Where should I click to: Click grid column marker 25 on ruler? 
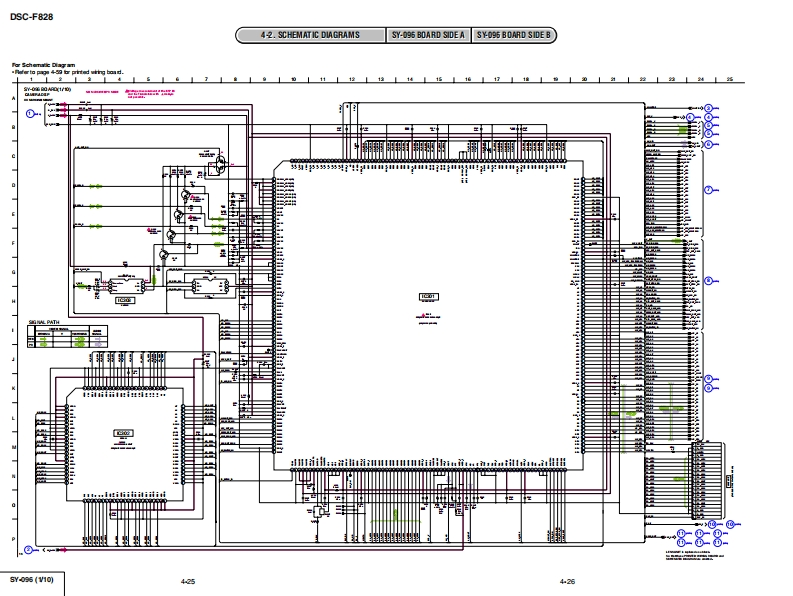(730, 78)
